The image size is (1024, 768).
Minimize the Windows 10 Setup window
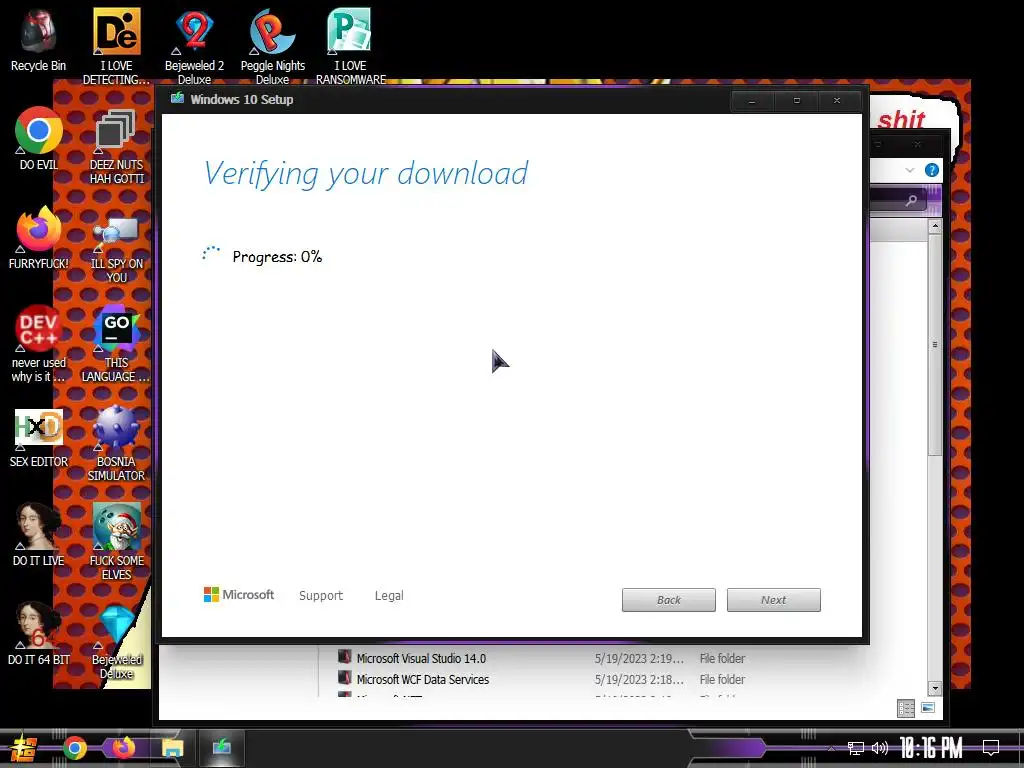[752, 101]
